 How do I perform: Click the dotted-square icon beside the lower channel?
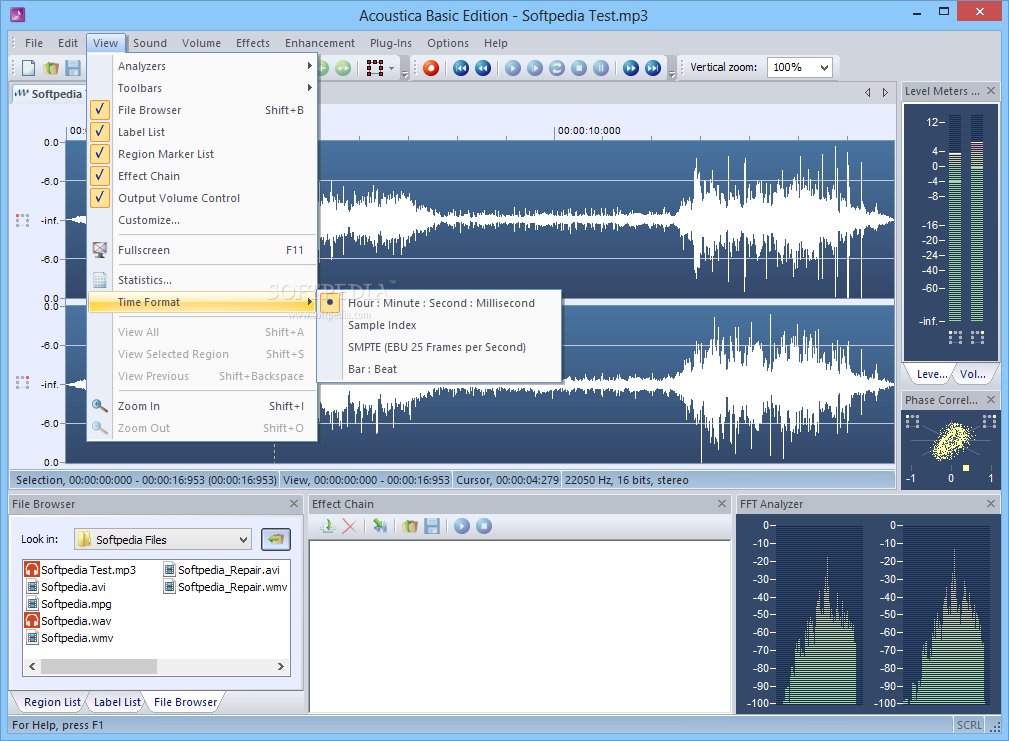tap(23, 383)
